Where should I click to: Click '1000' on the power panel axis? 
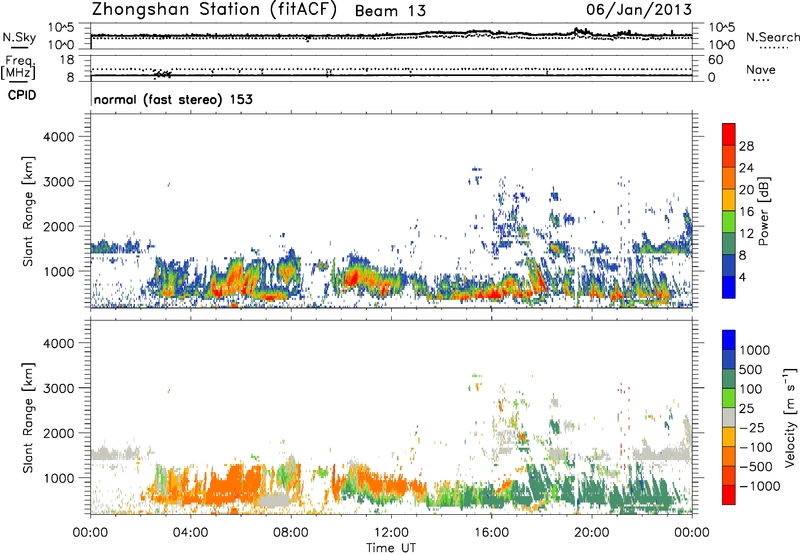tap(58, 271)
